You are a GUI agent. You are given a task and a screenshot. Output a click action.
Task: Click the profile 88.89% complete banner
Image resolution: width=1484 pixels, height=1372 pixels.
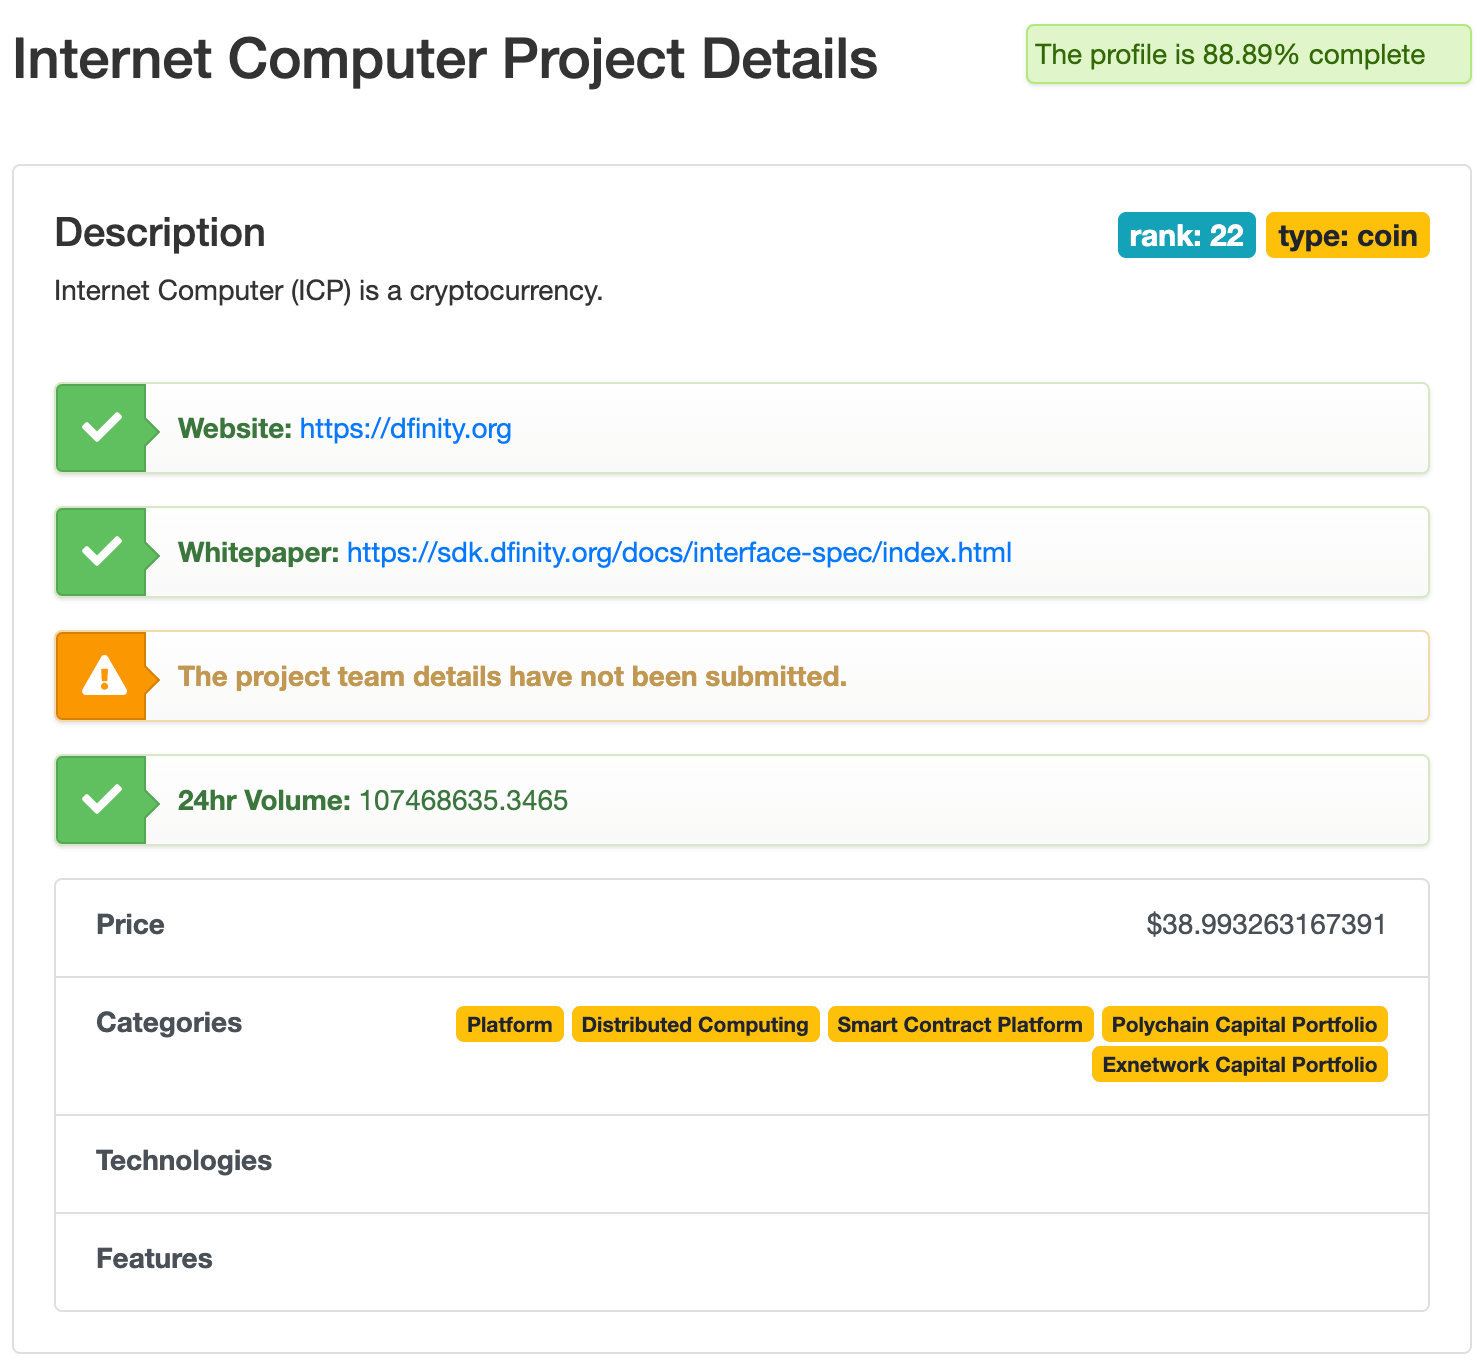click(1248, 54)
